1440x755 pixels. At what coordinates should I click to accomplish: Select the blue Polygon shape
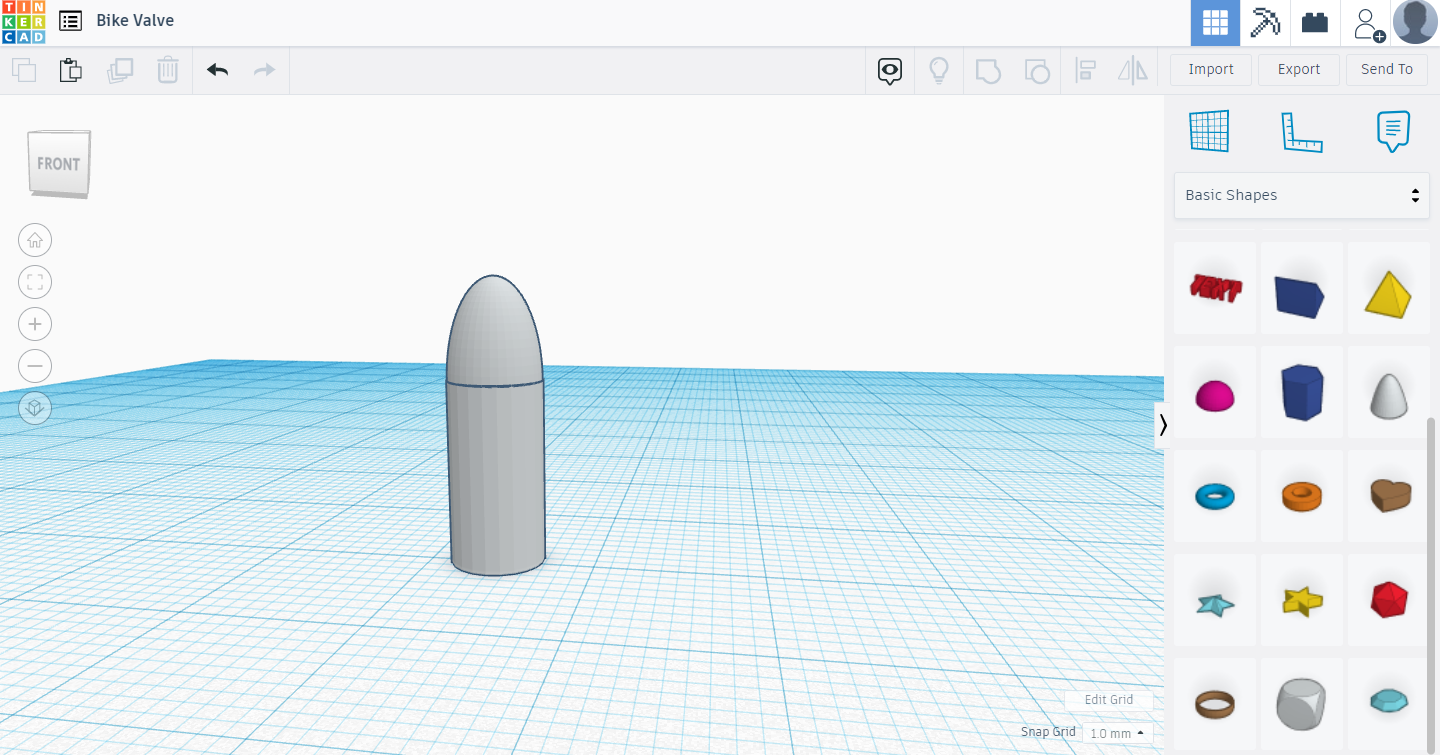coord(1301,392)
